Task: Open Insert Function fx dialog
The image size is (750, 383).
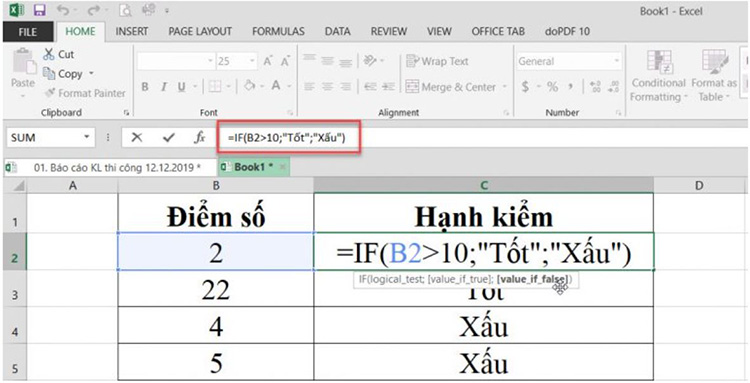Action: pos(199,138)
